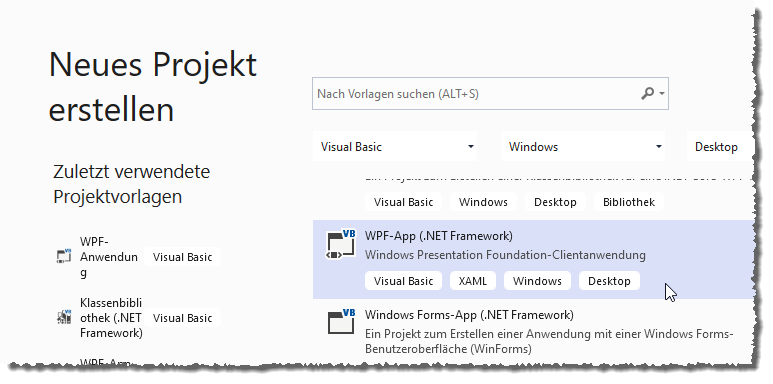773x384 pixels.
Task: Open the Windows platform dropdown
Action: (583, 146)
